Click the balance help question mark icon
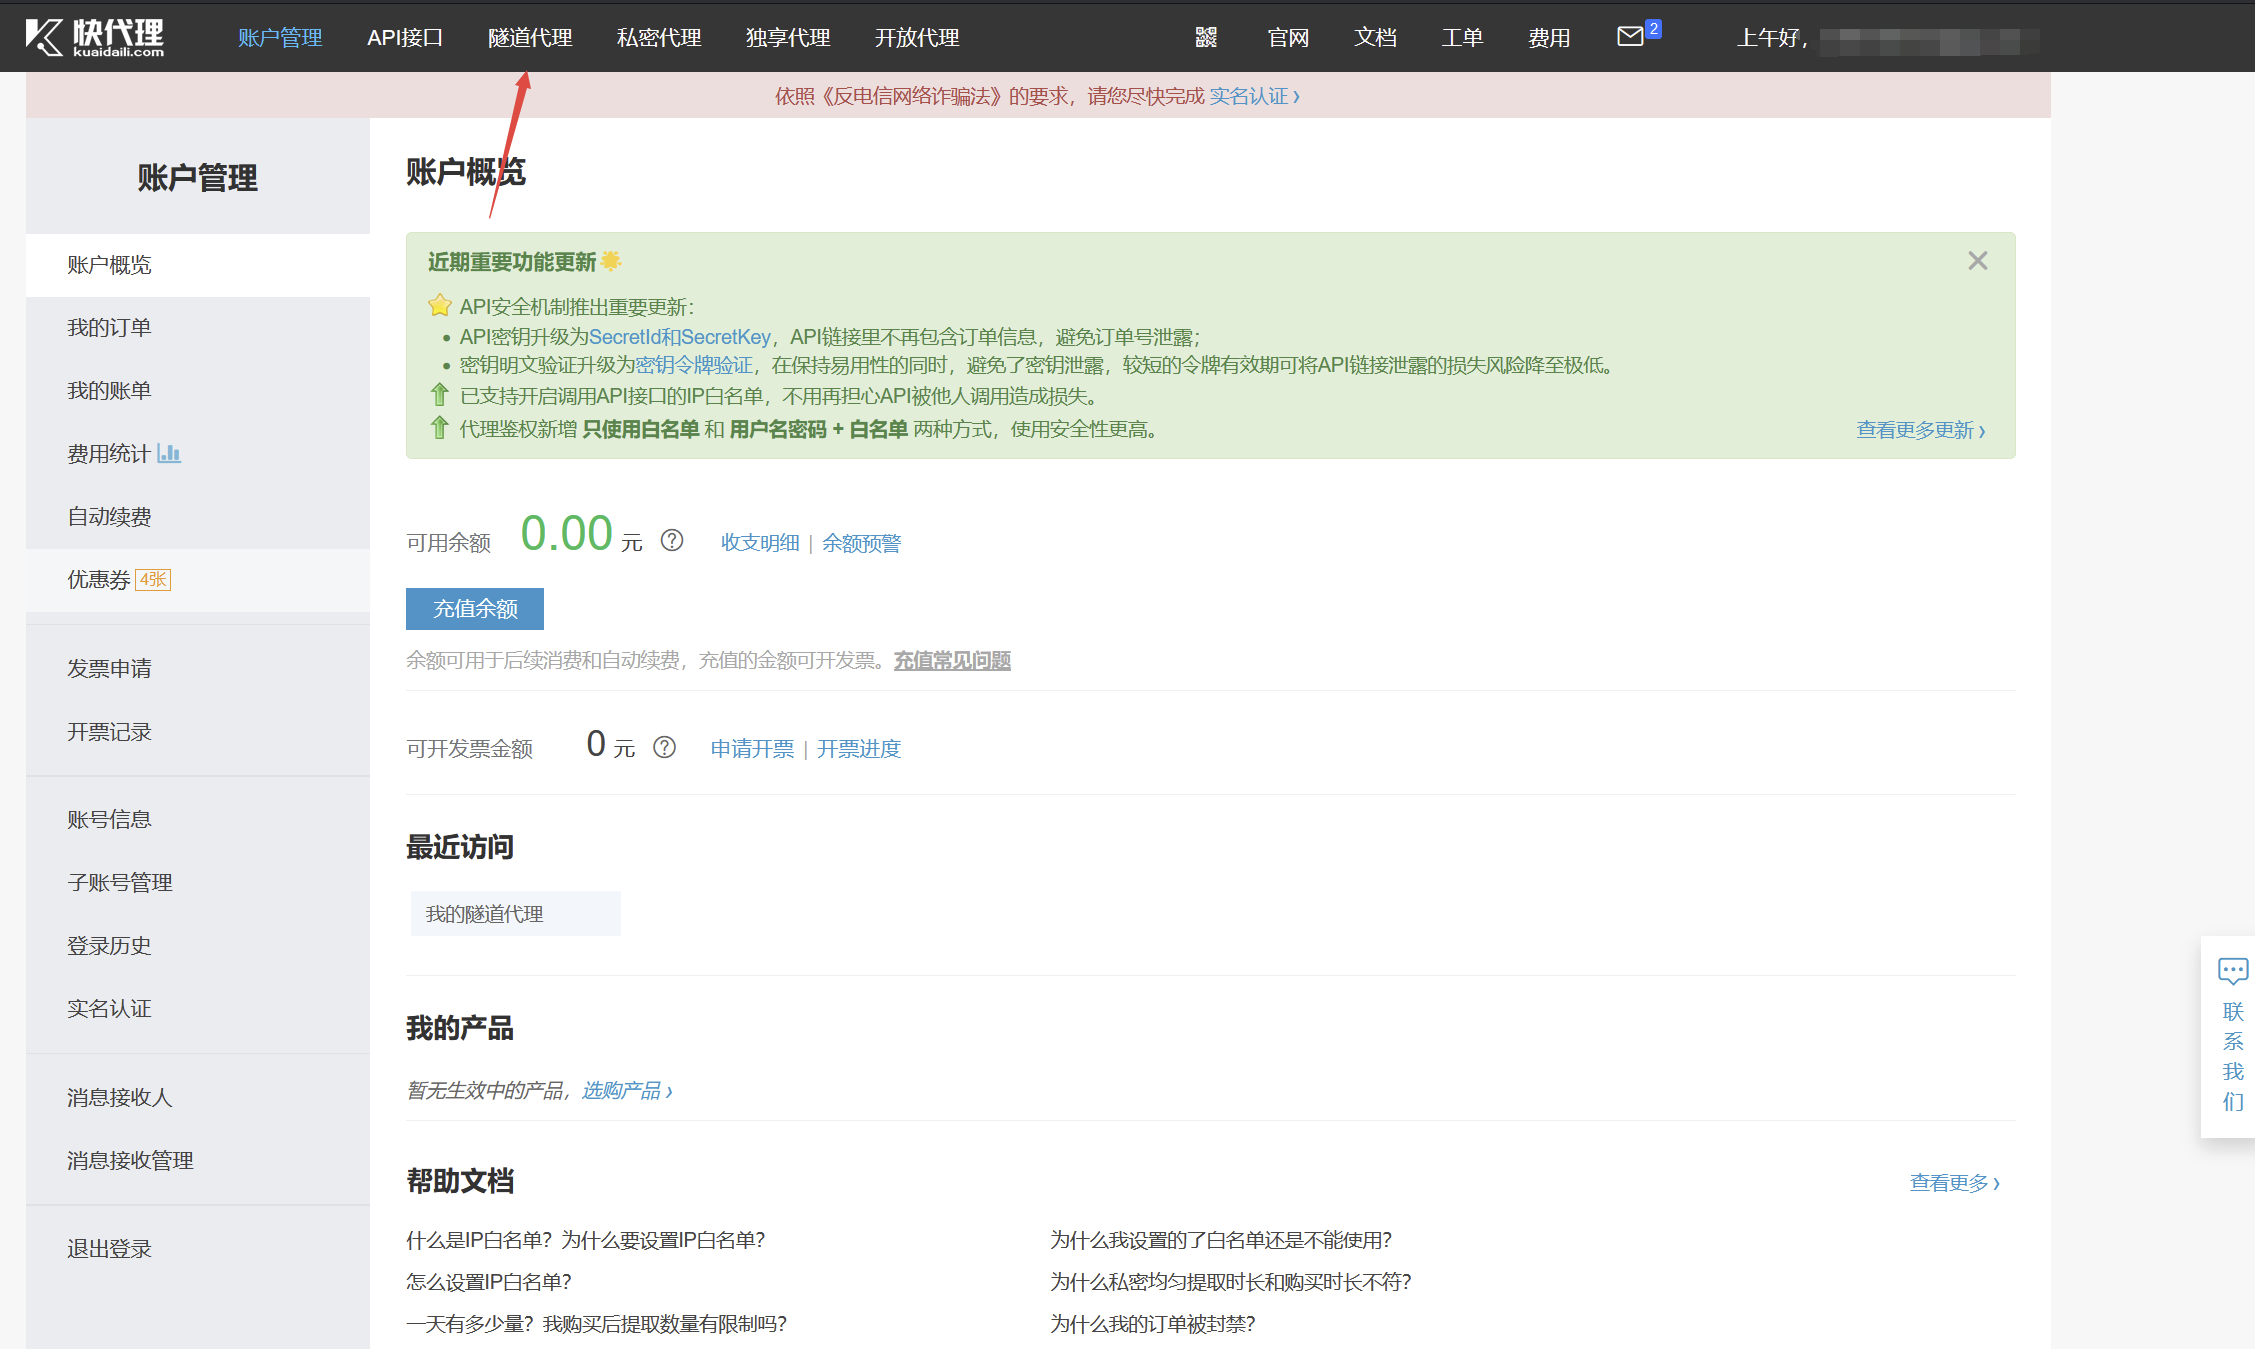The image size is (2255, 1349). pos(672,541)
